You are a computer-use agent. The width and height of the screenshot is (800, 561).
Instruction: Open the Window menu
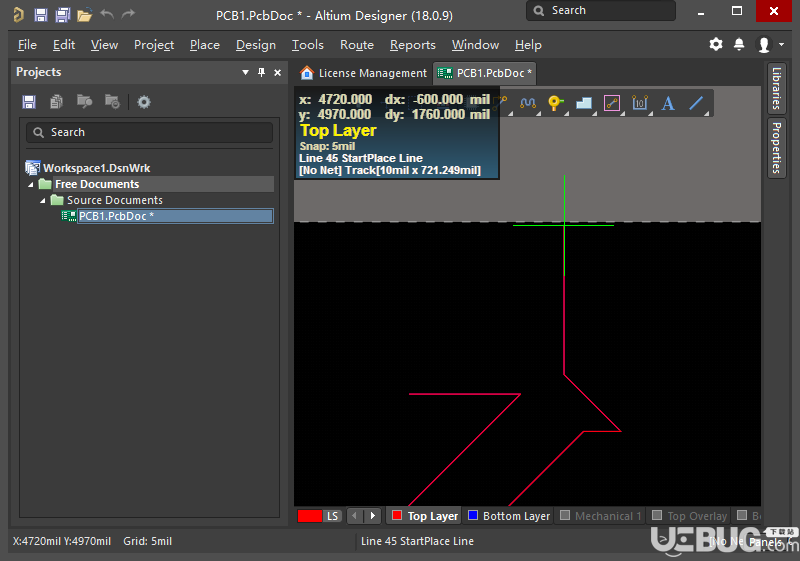475,45
